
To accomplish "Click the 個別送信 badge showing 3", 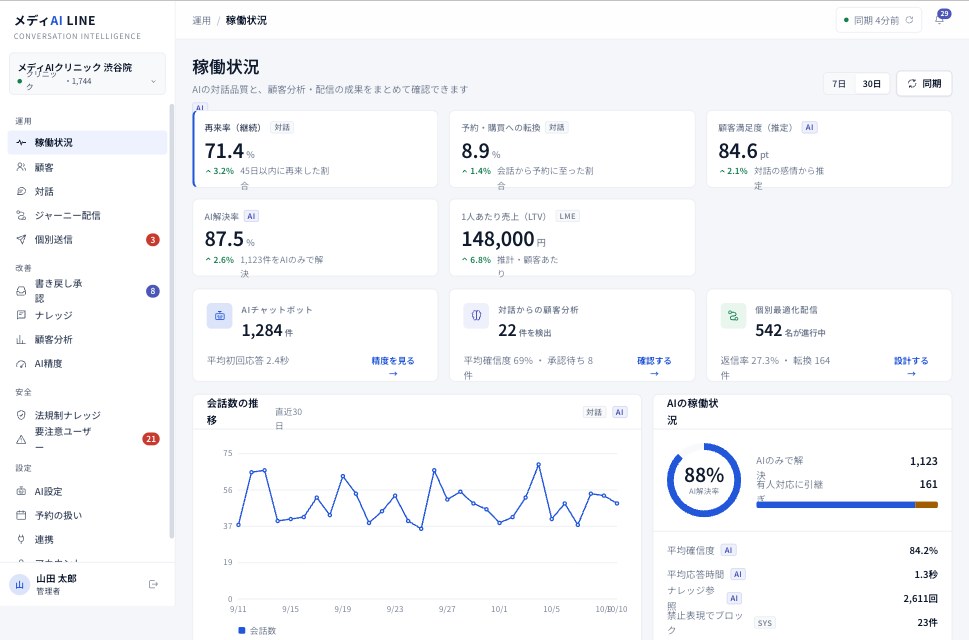I will coord(153,240).
